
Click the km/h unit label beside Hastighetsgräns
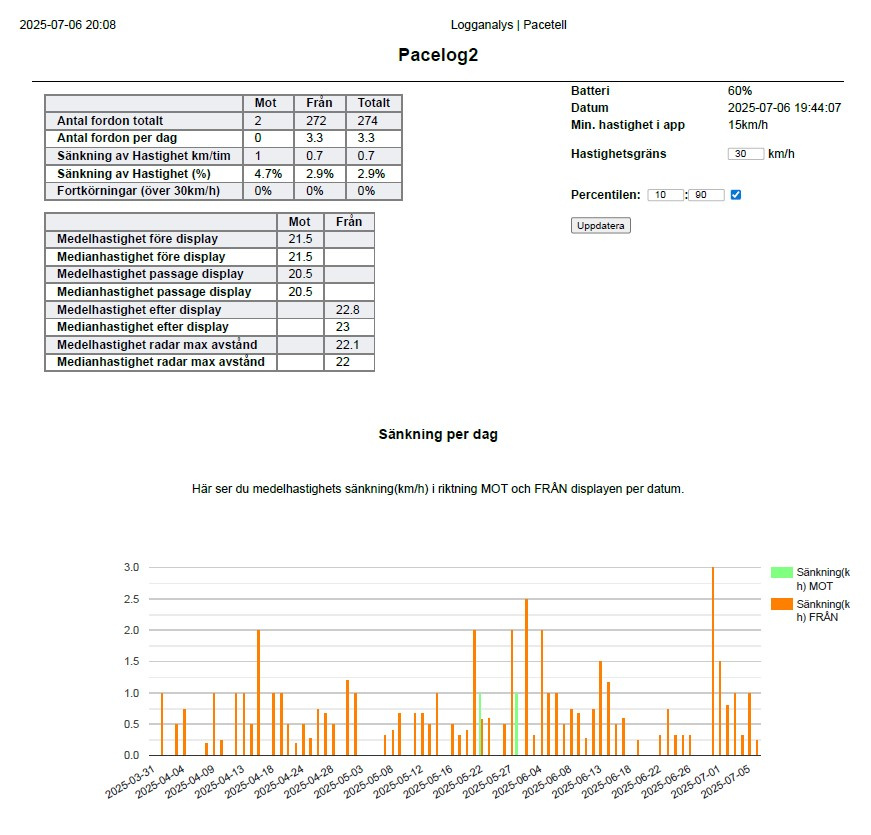point(782,154)
